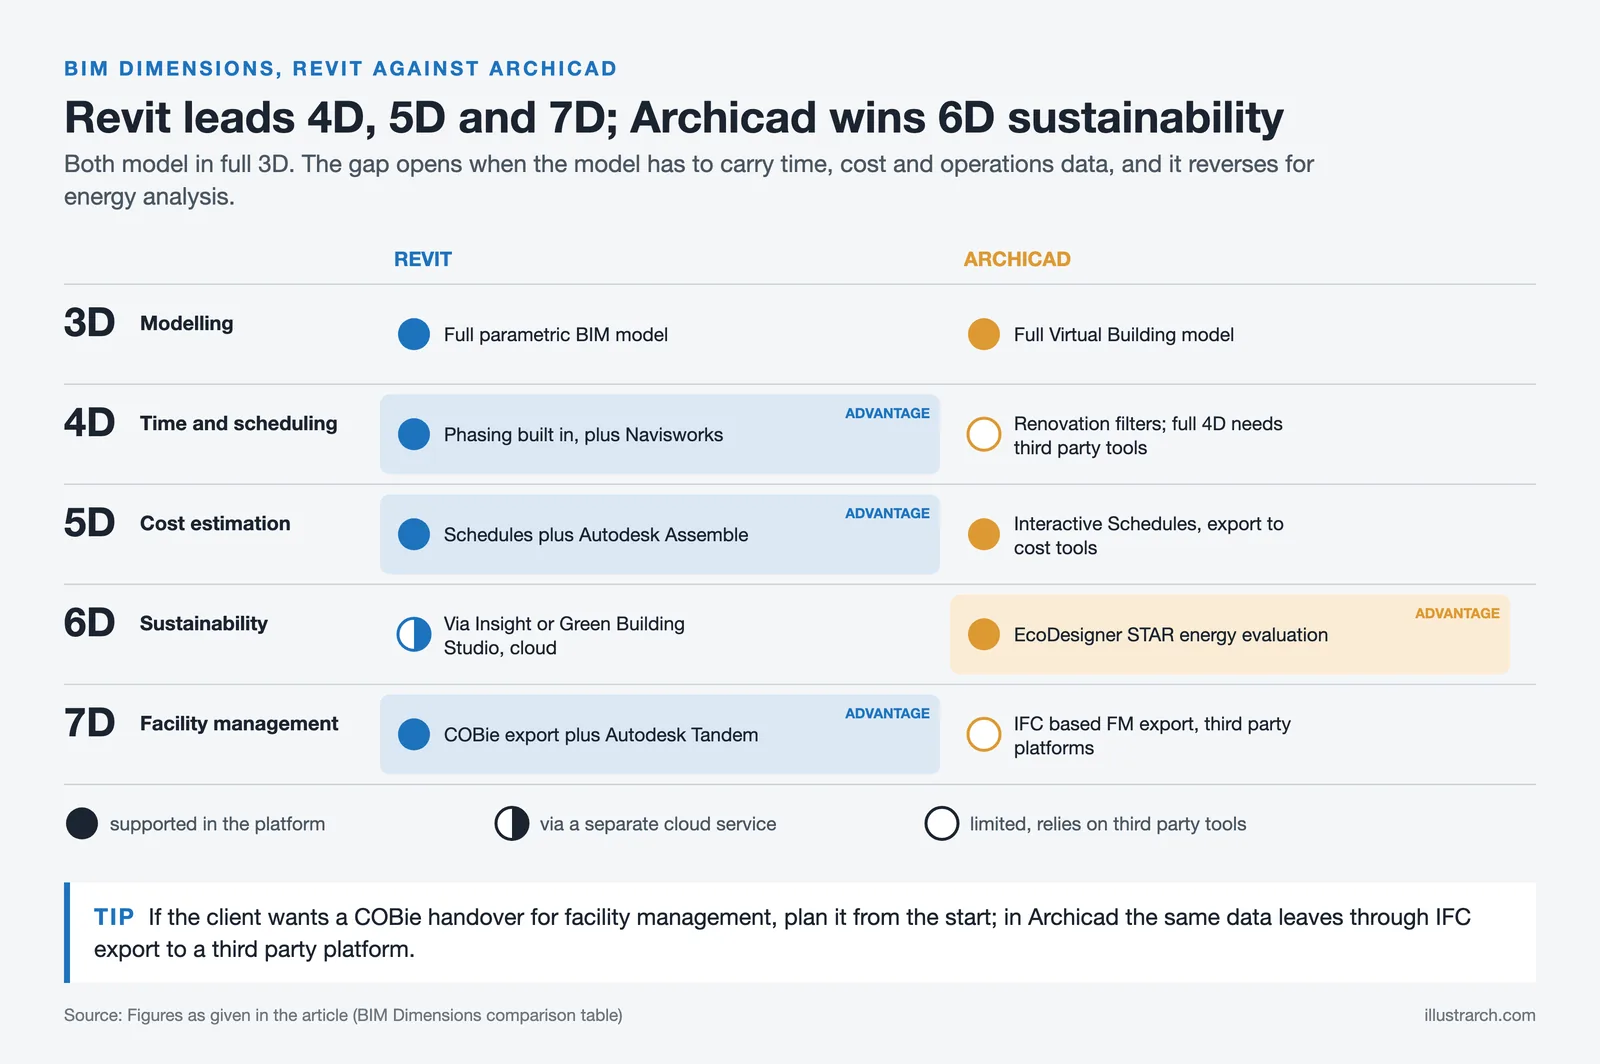The width and height of the screenshot is (1600, 1064).
Task: Click the Source footnote line
Action: tap(343, 1015)
